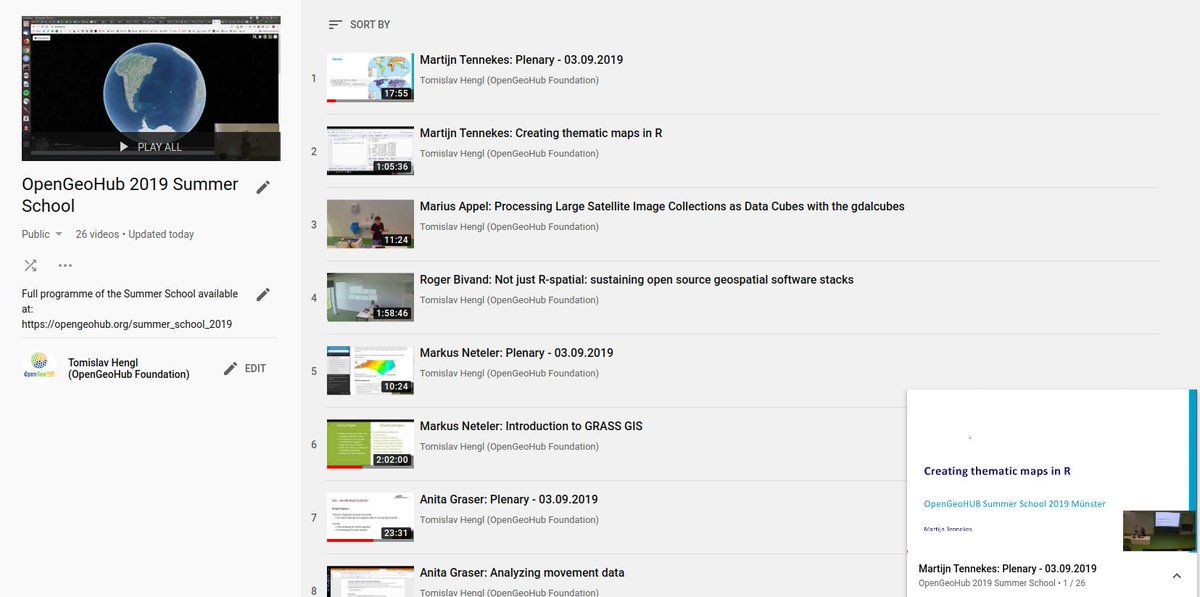1200x597 pixels.
Task: Open Tomislav Hengl channel name in sidebar
Action: point(128,368)
